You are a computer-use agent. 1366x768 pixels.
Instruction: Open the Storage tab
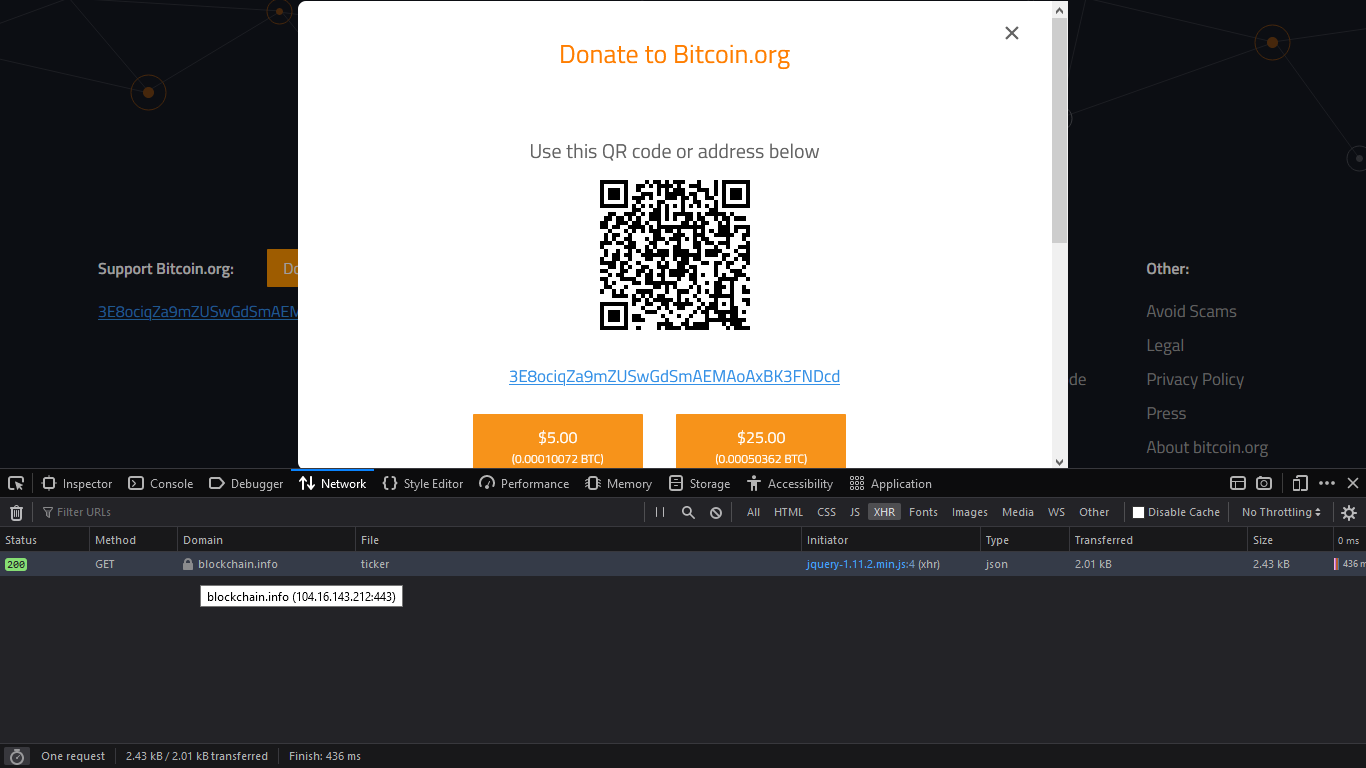[699, 483]
